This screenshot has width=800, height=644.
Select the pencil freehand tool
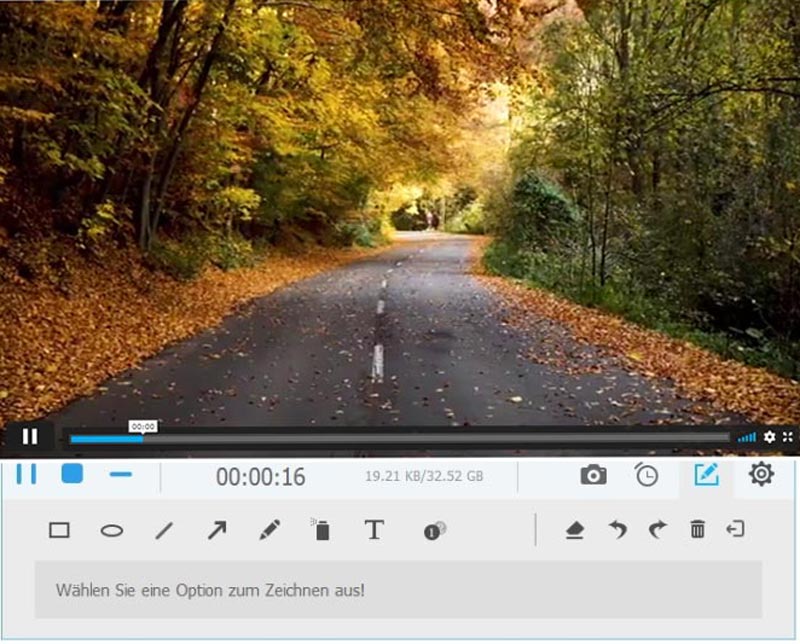tap(269, 531)
